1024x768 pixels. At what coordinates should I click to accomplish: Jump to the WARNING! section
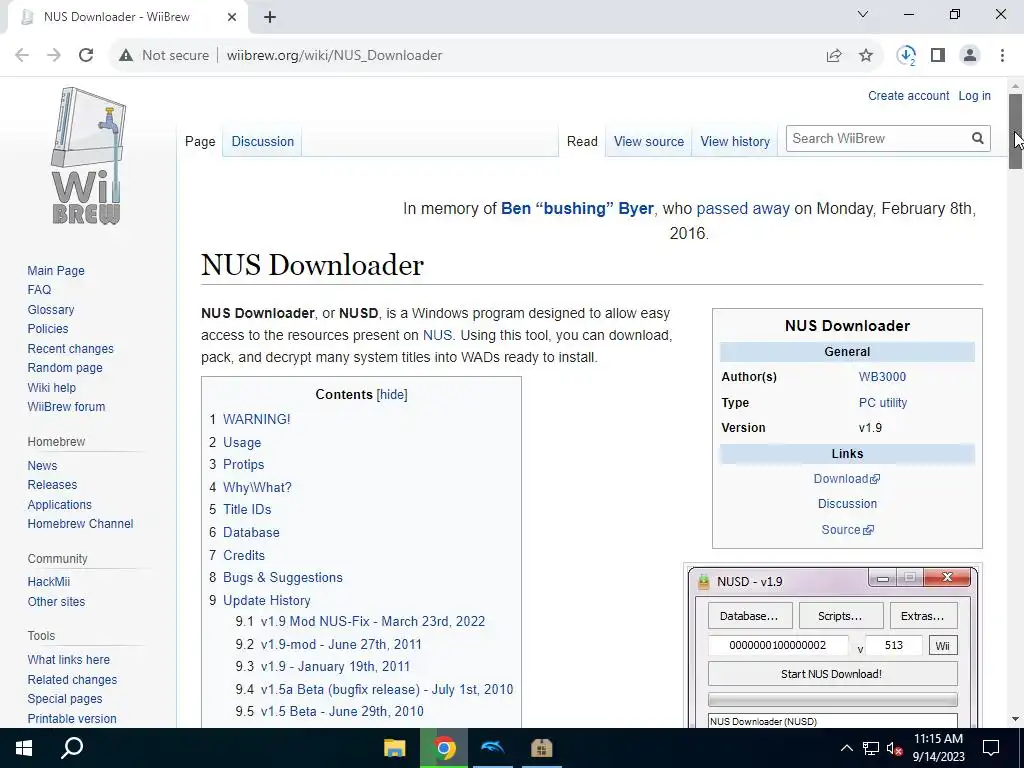pos(257,419)
